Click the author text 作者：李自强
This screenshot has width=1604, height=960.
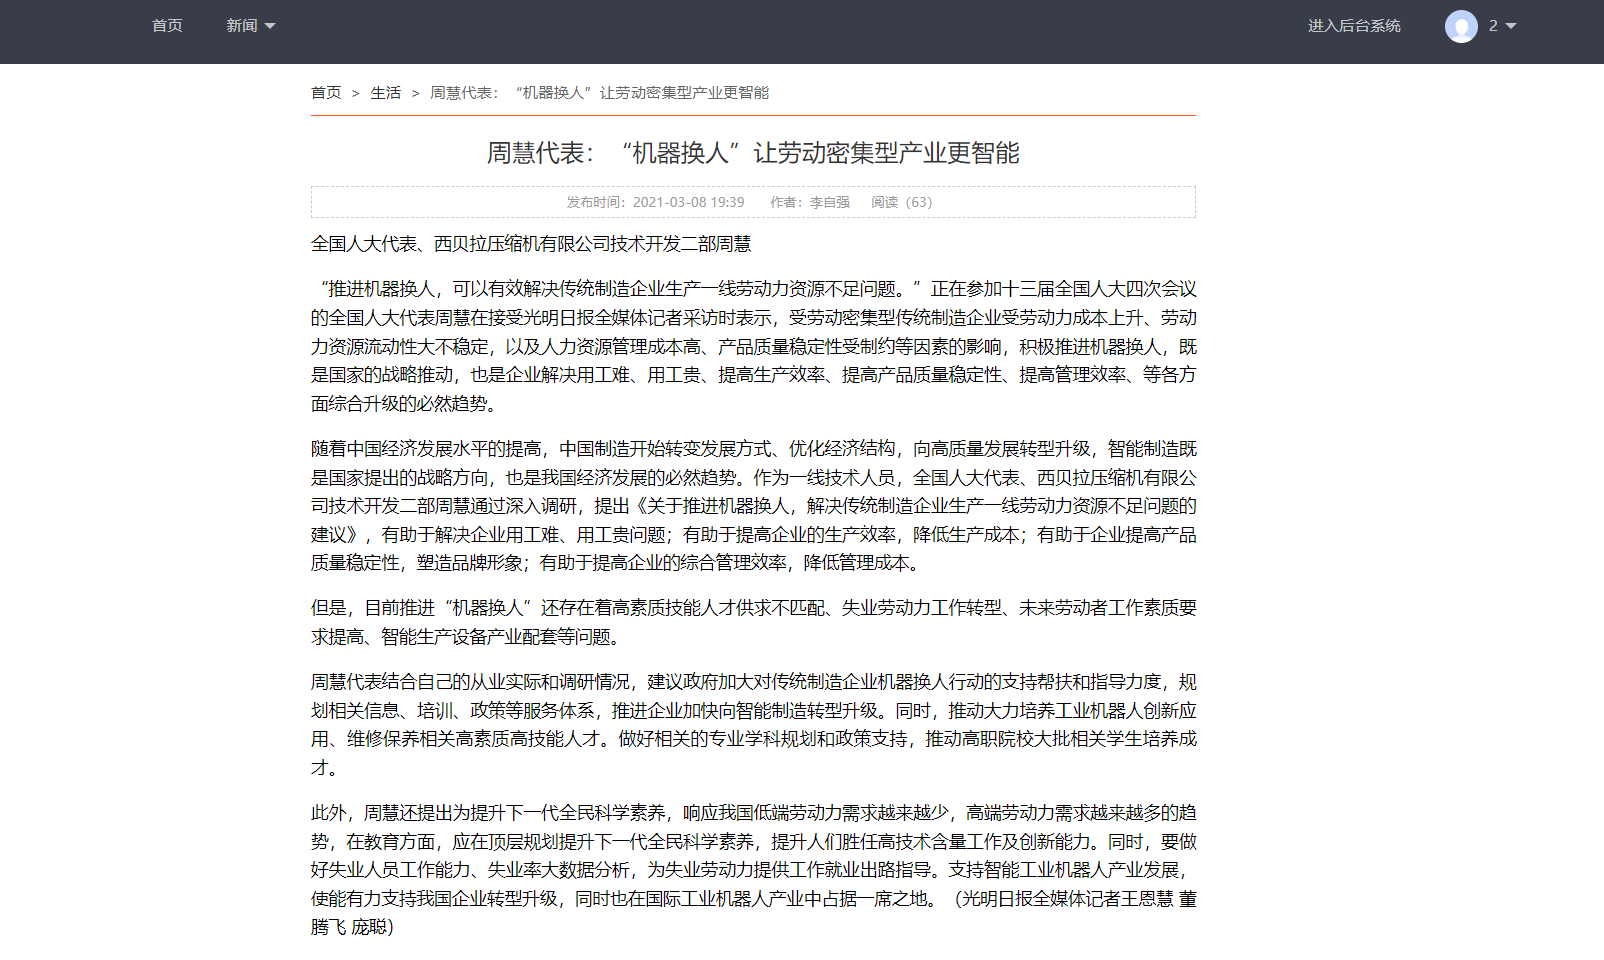[x=810, y=202]
